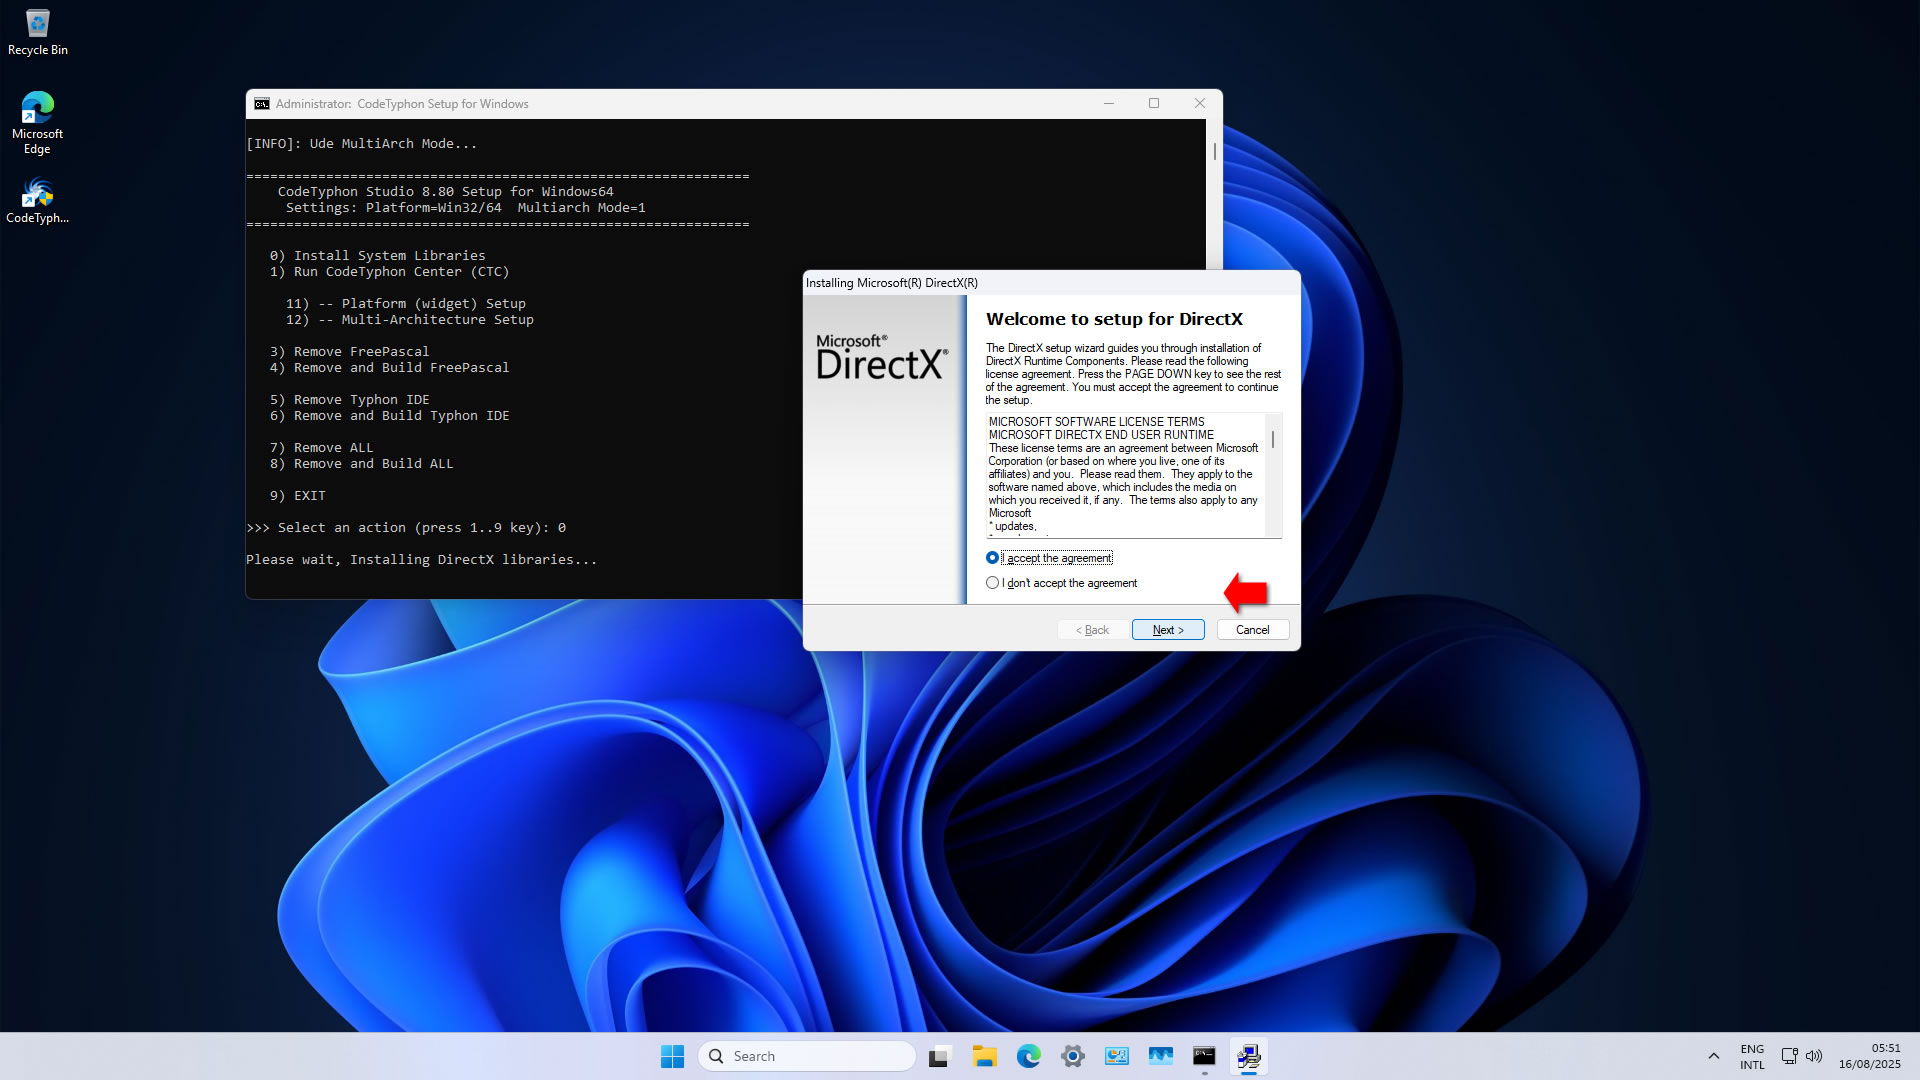Click "6) Remove and Build Typhon IDE" line
Screen dimensions: 1920x1080
[389, 416]
